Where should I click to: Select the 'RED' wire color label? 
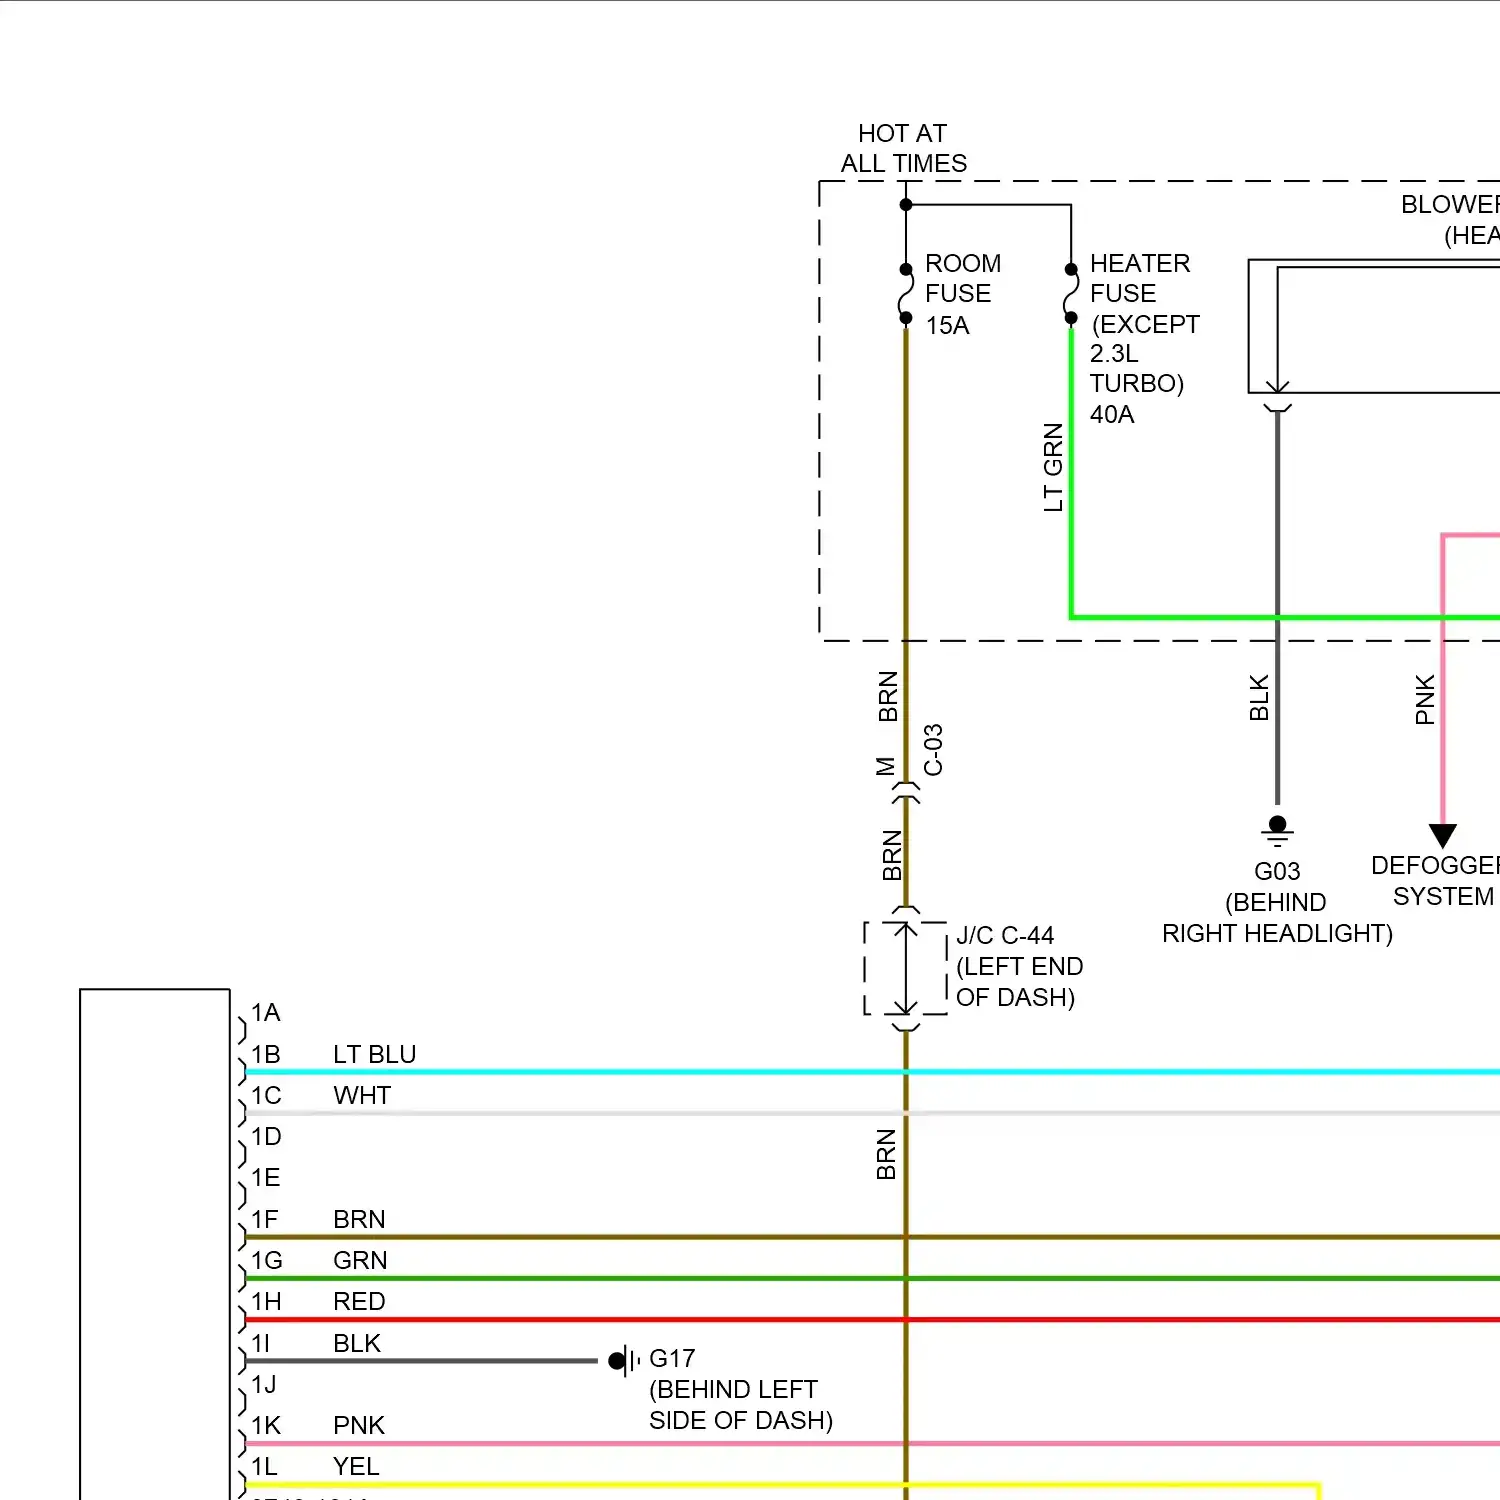(x=359, y=1301)
